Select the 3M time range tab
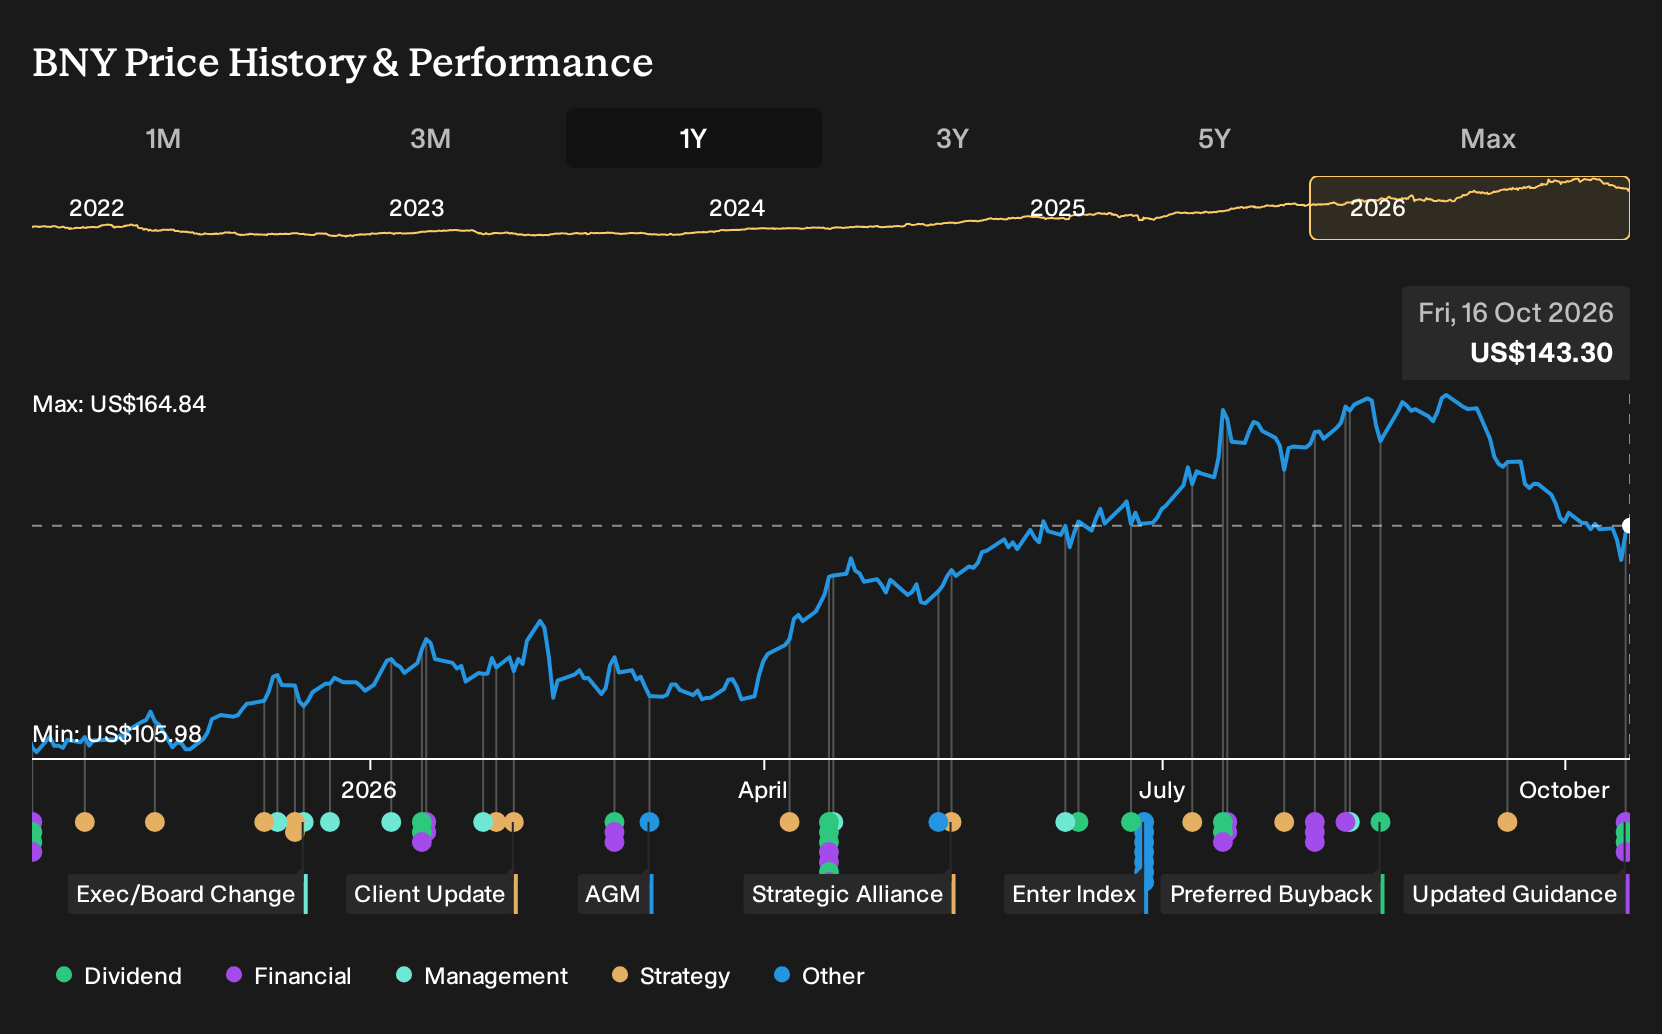Image resolution: width=1662 pixels, height=1034 pixels. [x=430, y=138]
